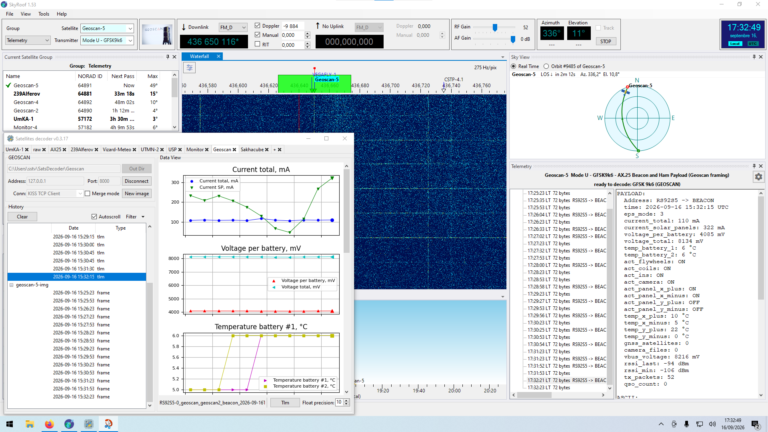The height and width of the screenshot is (432, 768).
Task: Close the Current Satellite Group panel
Action: click(174, 57)
